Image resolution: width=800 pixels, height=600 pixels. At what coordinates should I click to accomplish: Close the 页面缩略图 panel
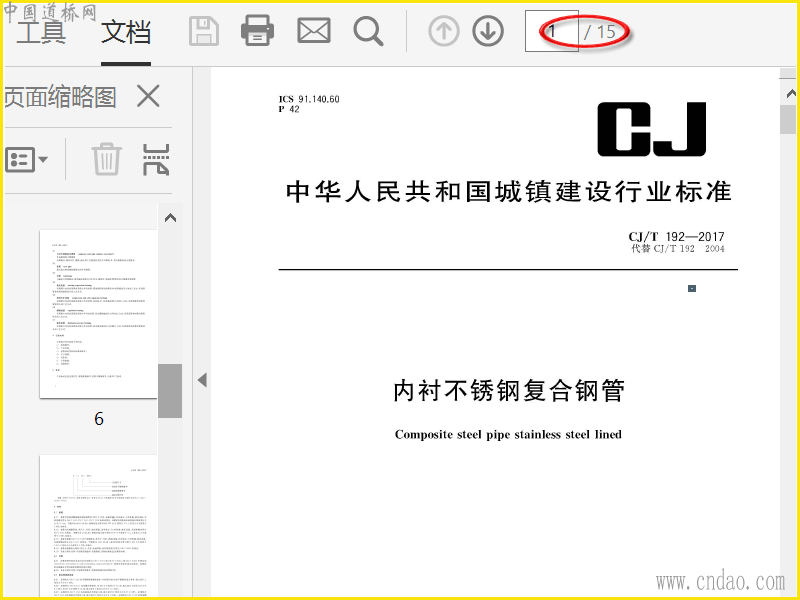(148, 96)
